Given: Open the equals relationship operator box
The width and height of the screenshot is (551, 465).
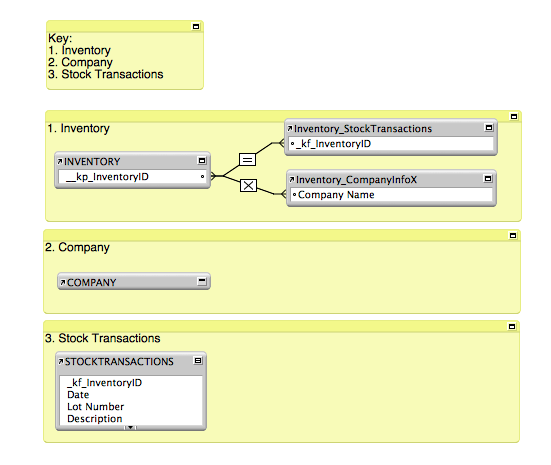Looking at the screenshot, I should [247, 160].
